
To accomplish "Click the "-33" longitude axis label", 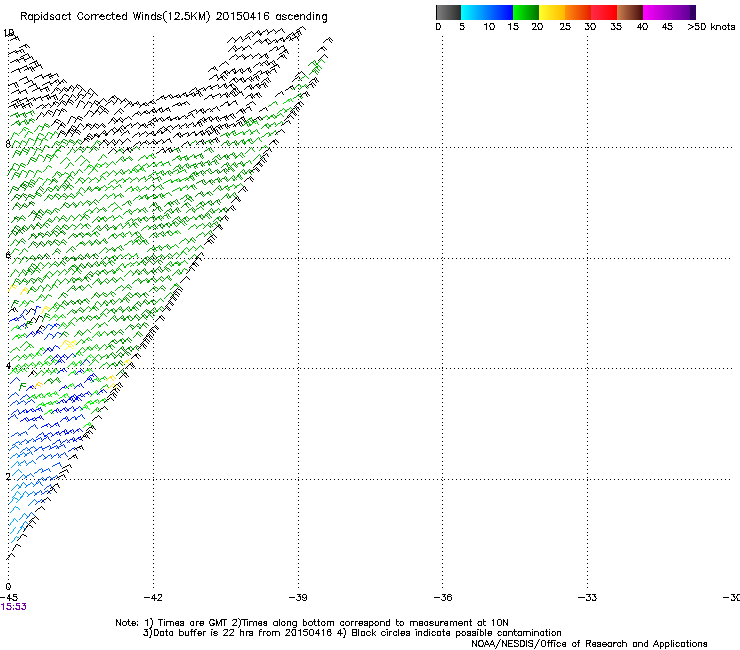I will click(x=588, y=598).
